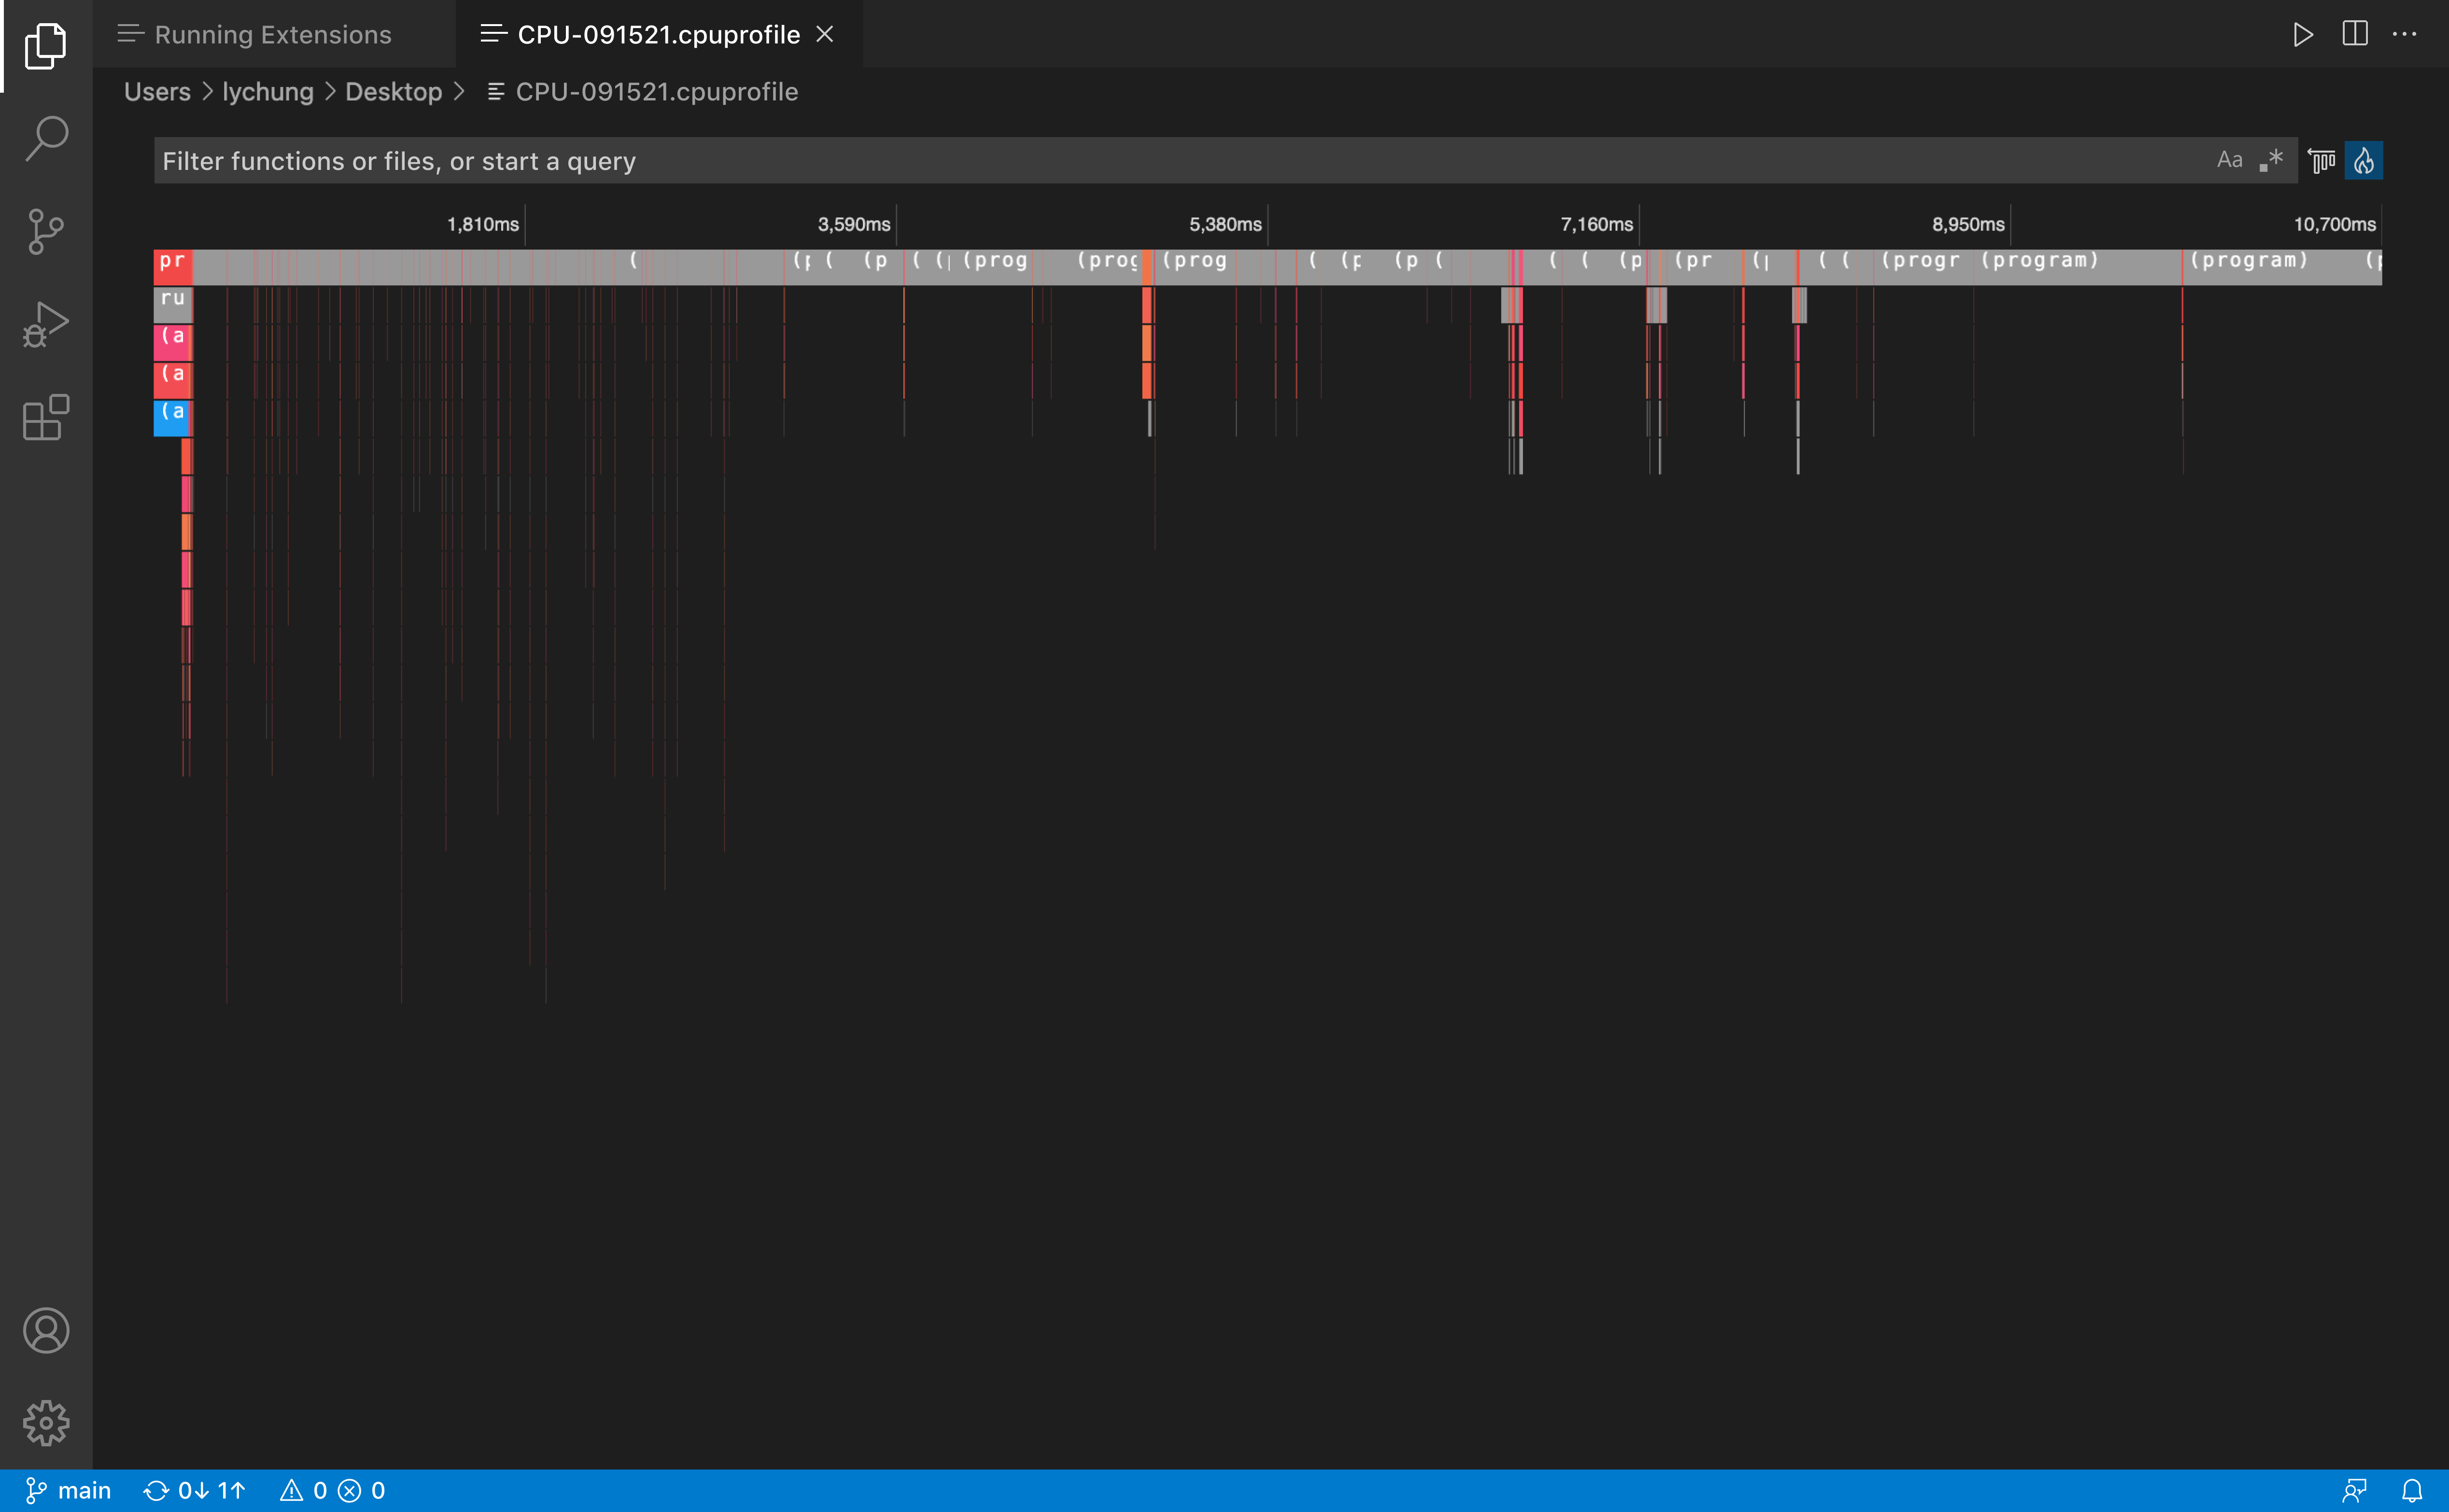Open the Extensions view

46,418
